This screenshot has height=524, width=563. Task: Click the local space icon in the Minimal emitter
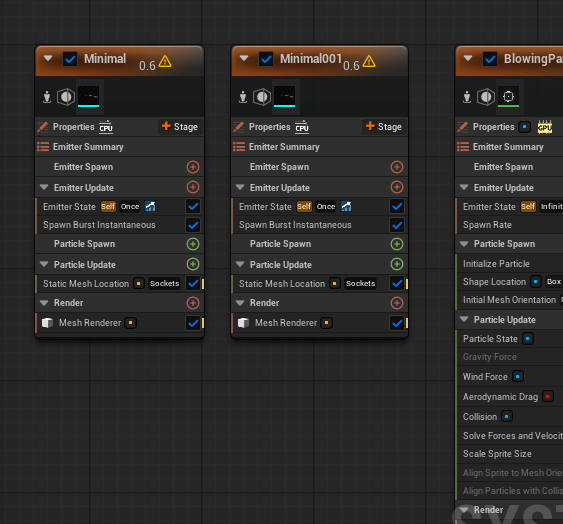click(x=47, y=97)
